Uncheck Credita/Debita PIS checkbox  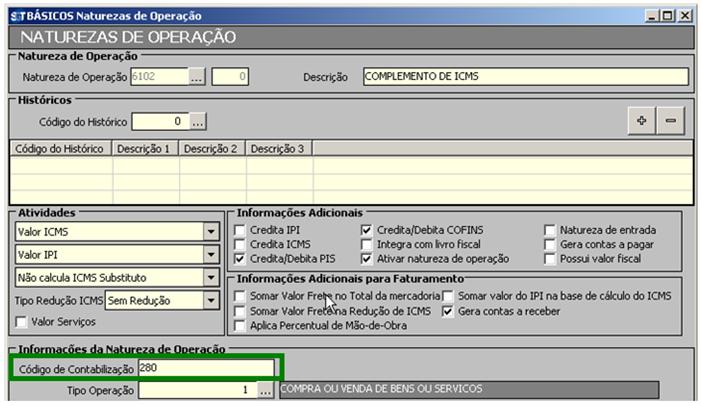click(239, 259)
